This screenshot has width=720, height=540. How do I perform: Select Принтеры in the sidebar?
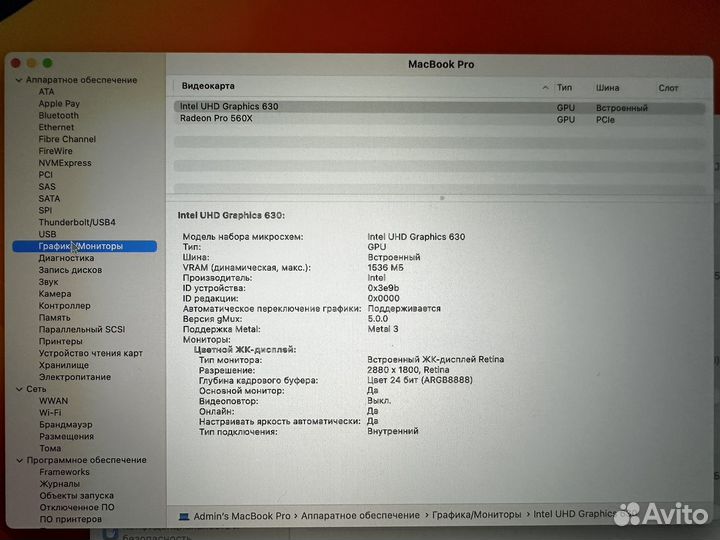point(61,342)
